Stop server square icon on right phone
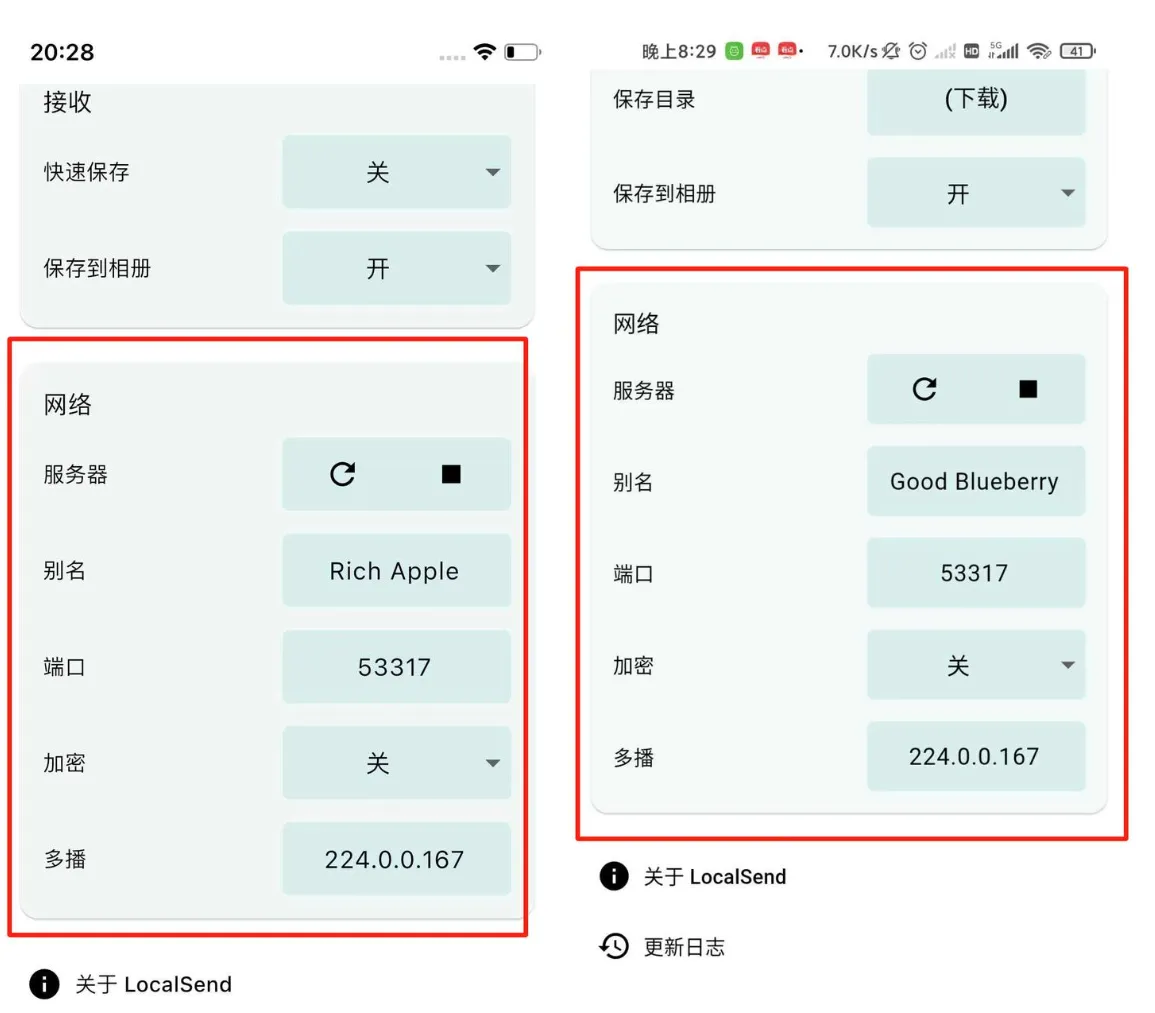Screen dimensions: 1155x1013 1028,389
